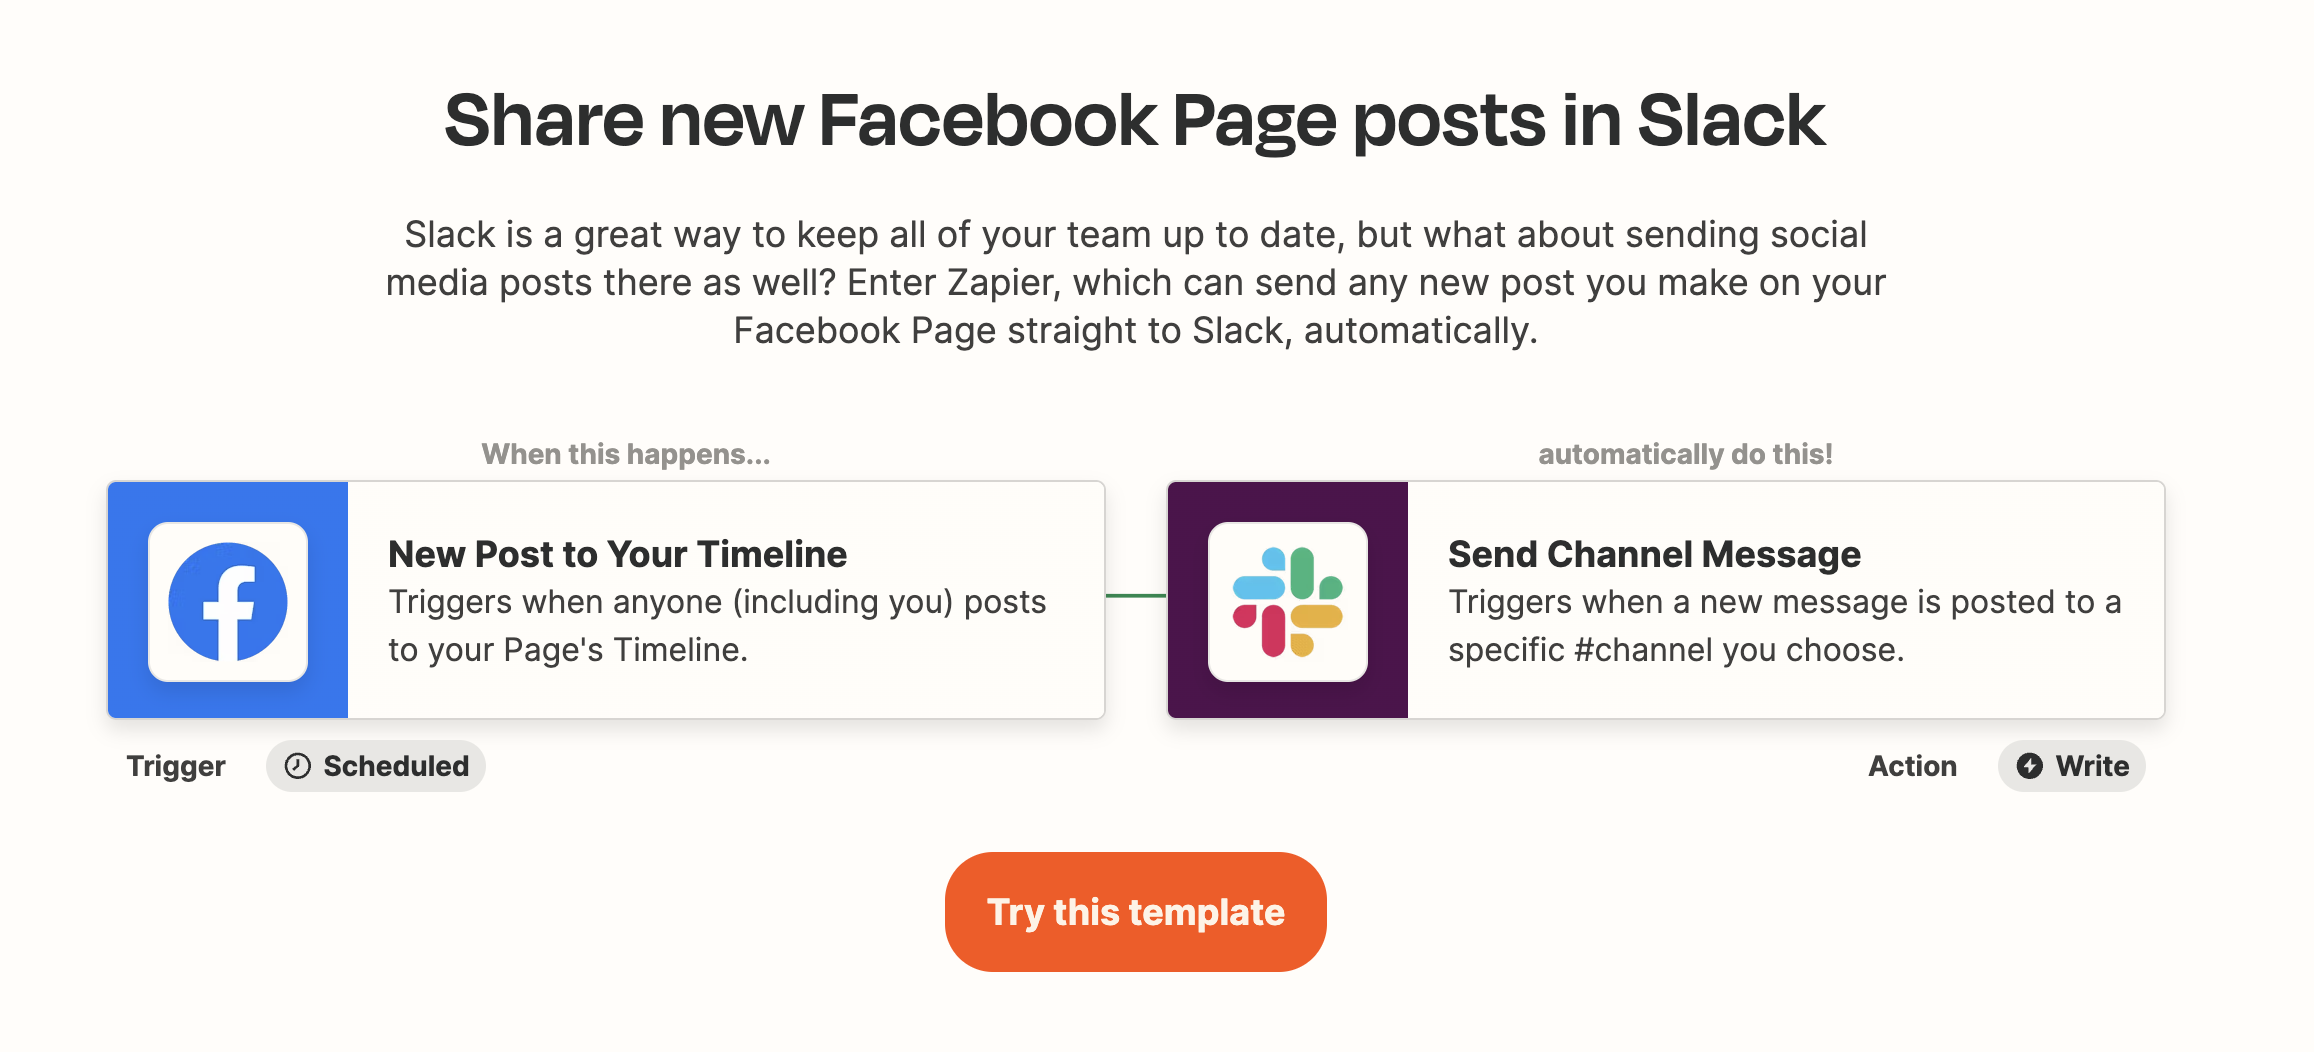Open the Send Channel Message title
Viewport: 2314px width, 1052px height.
[1654, 554]
